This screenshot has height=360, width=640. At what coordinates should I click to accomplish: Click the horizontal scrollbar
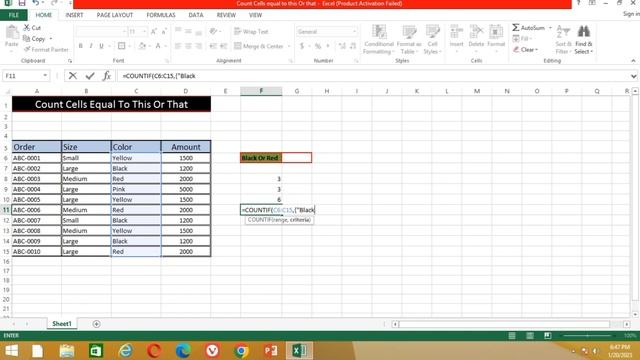click(504, 324)
